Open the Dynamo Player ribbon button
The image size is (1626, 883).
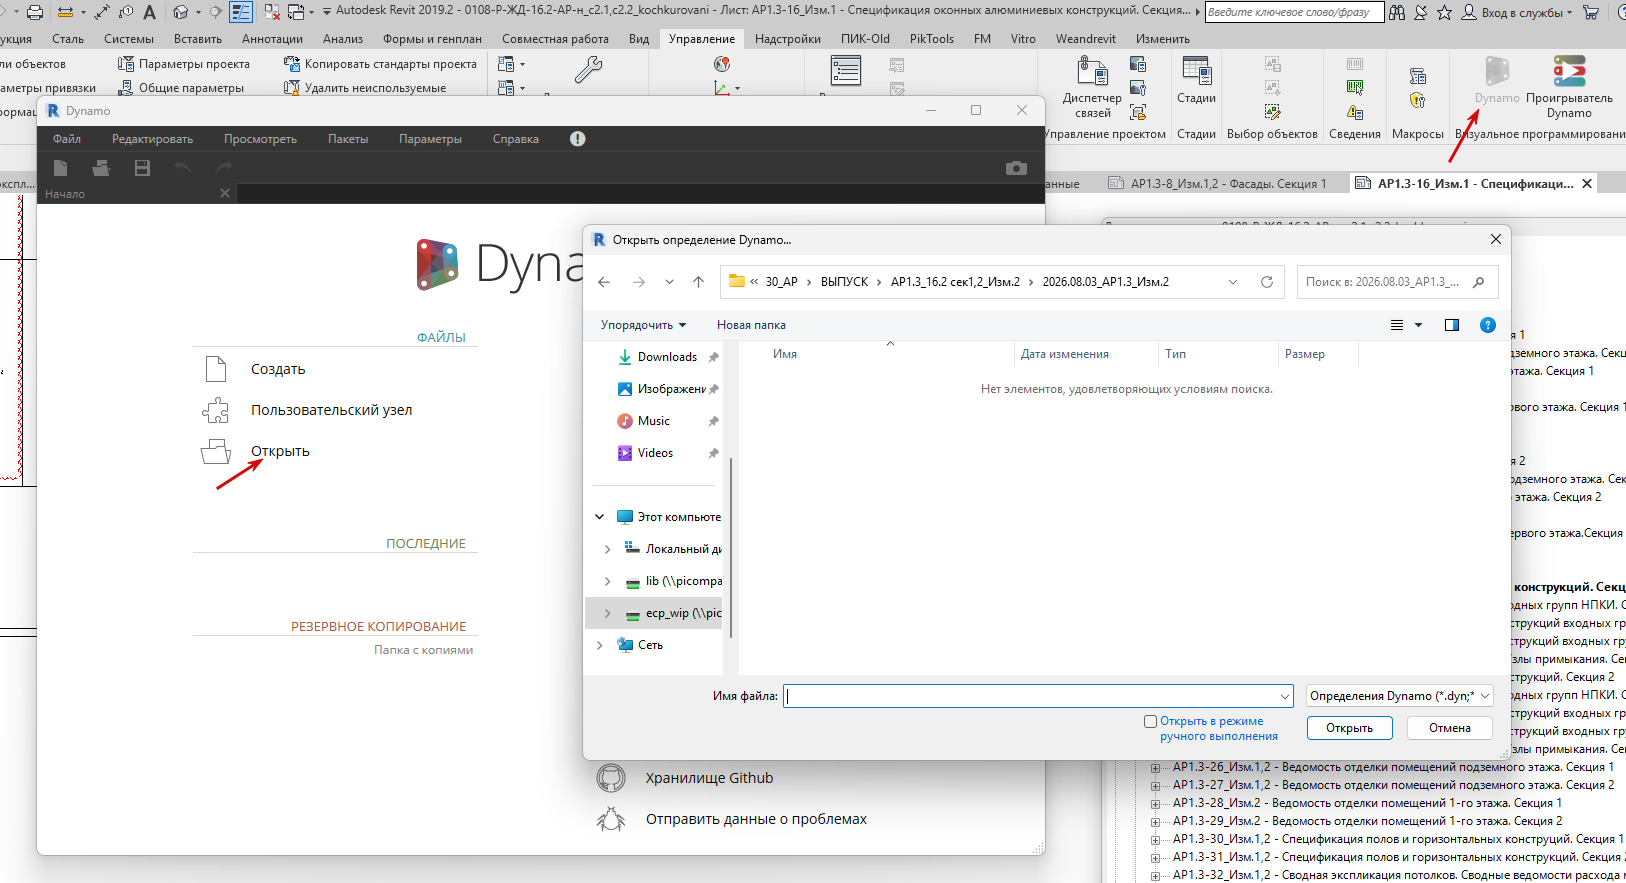1569,86
